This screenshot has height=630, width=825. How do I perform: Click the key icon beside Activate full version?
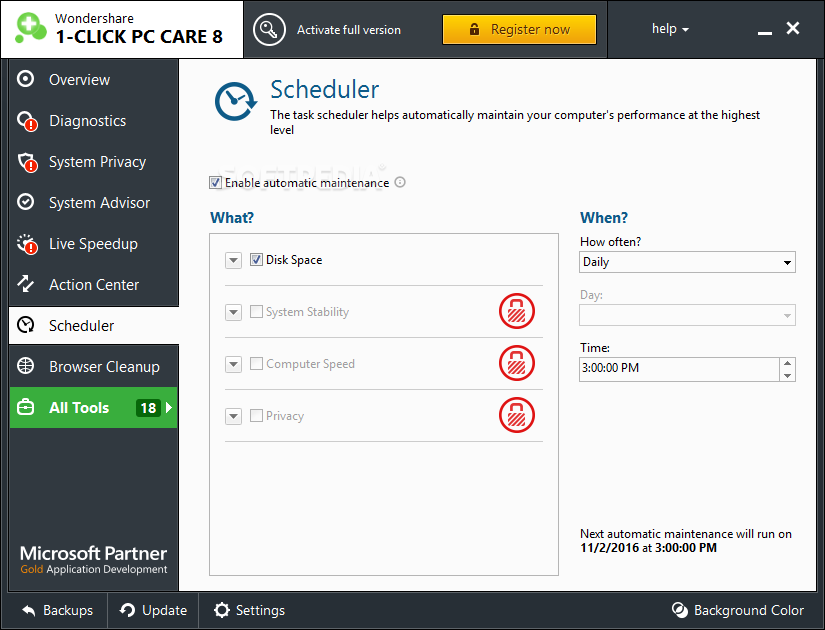pyautogui.click(x=269, y=29)
